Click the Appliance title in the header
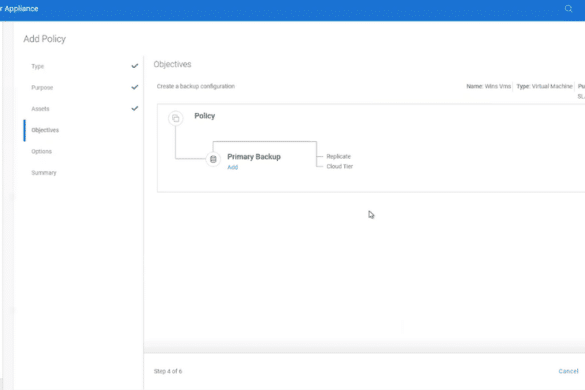The width and height of the screenshot is (585, 390). point(21,9)
